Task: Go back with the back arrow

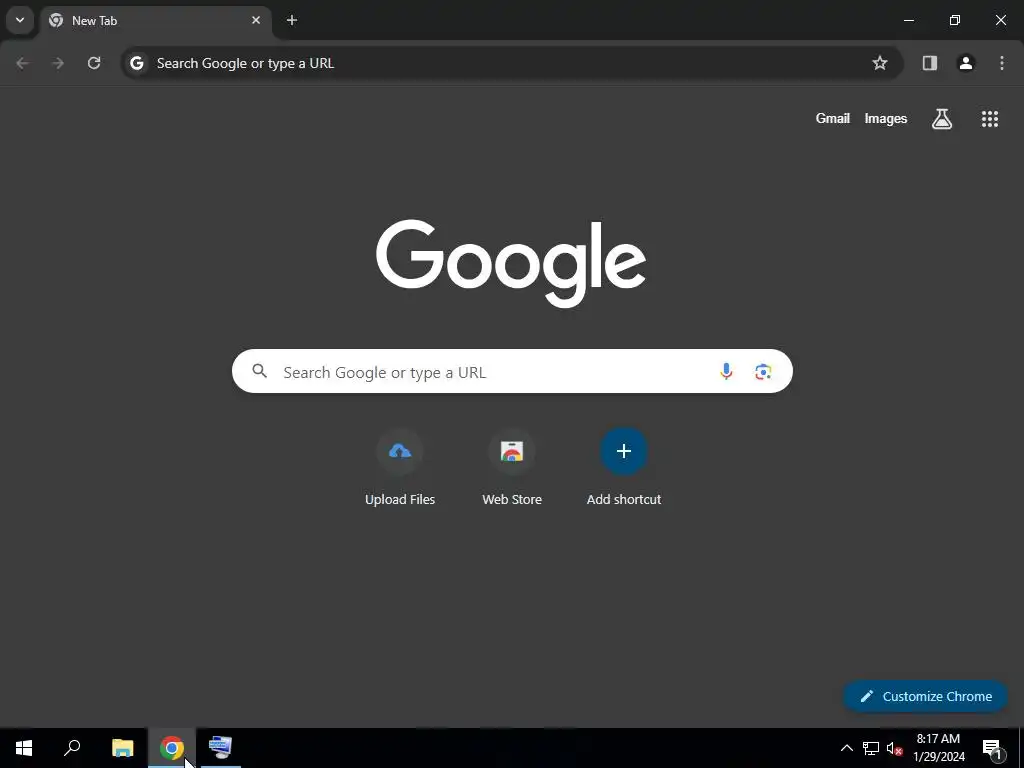Action: (22, 63)
